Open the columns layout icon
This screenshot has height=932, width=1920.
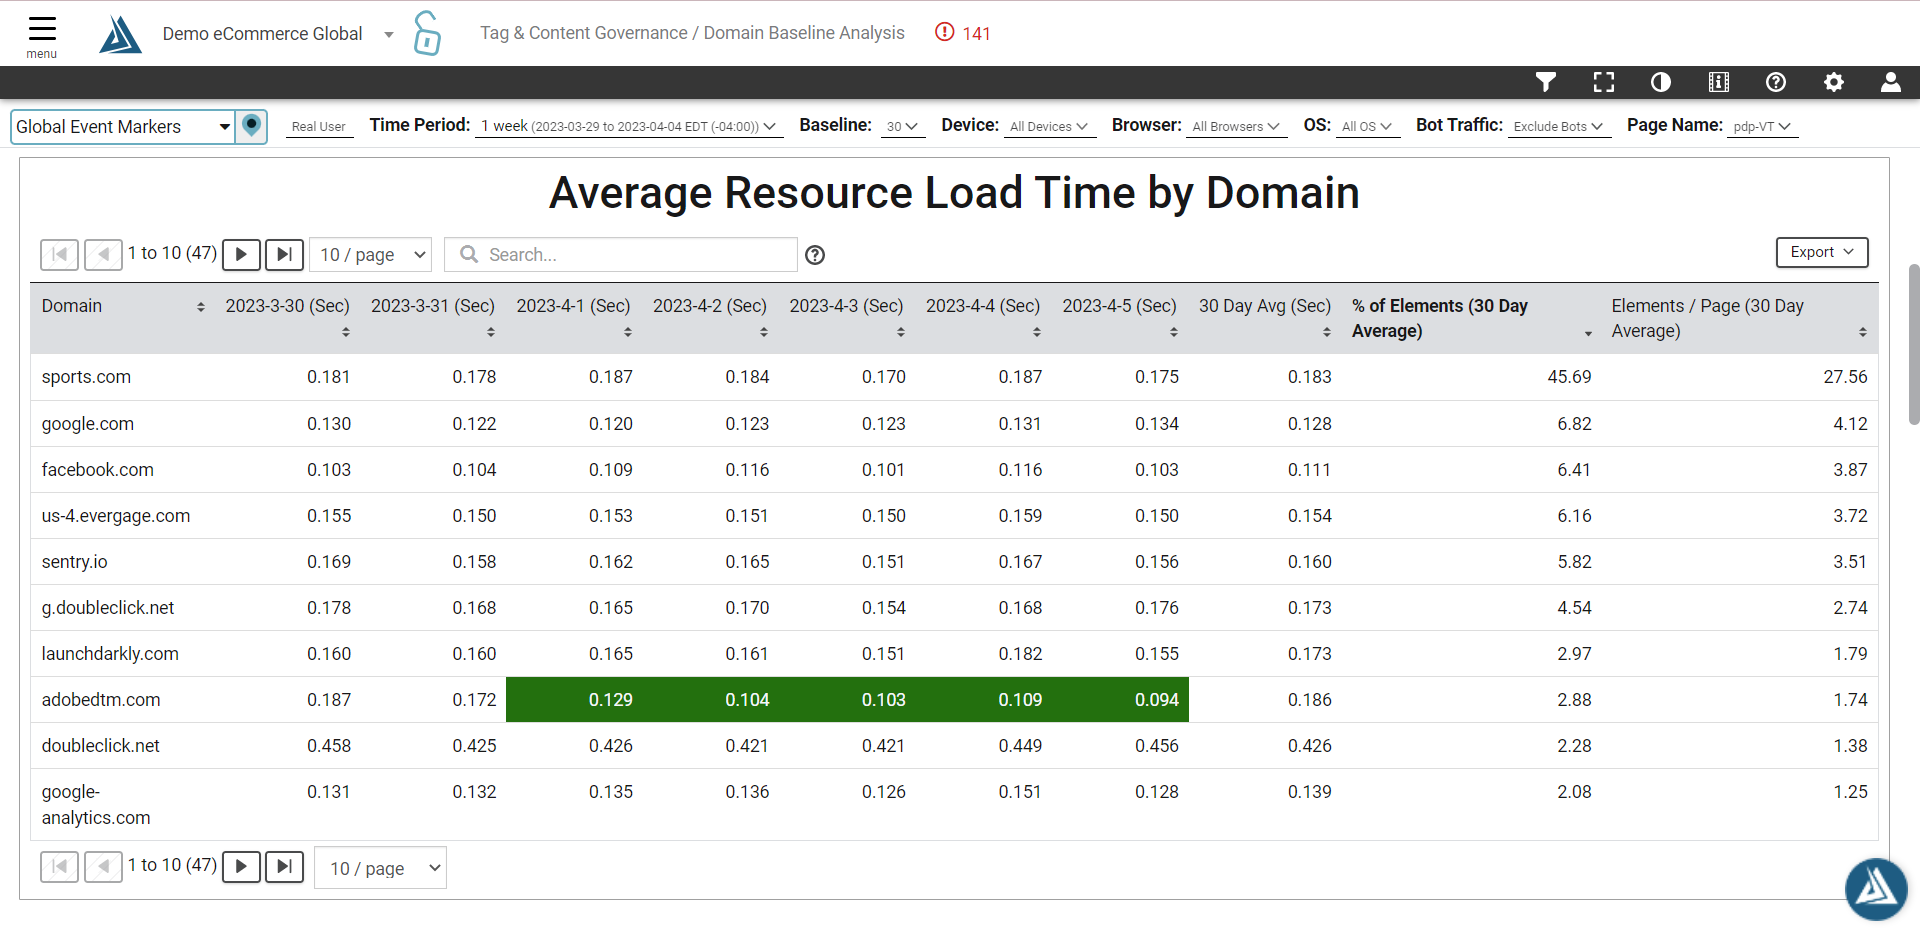1719,82
